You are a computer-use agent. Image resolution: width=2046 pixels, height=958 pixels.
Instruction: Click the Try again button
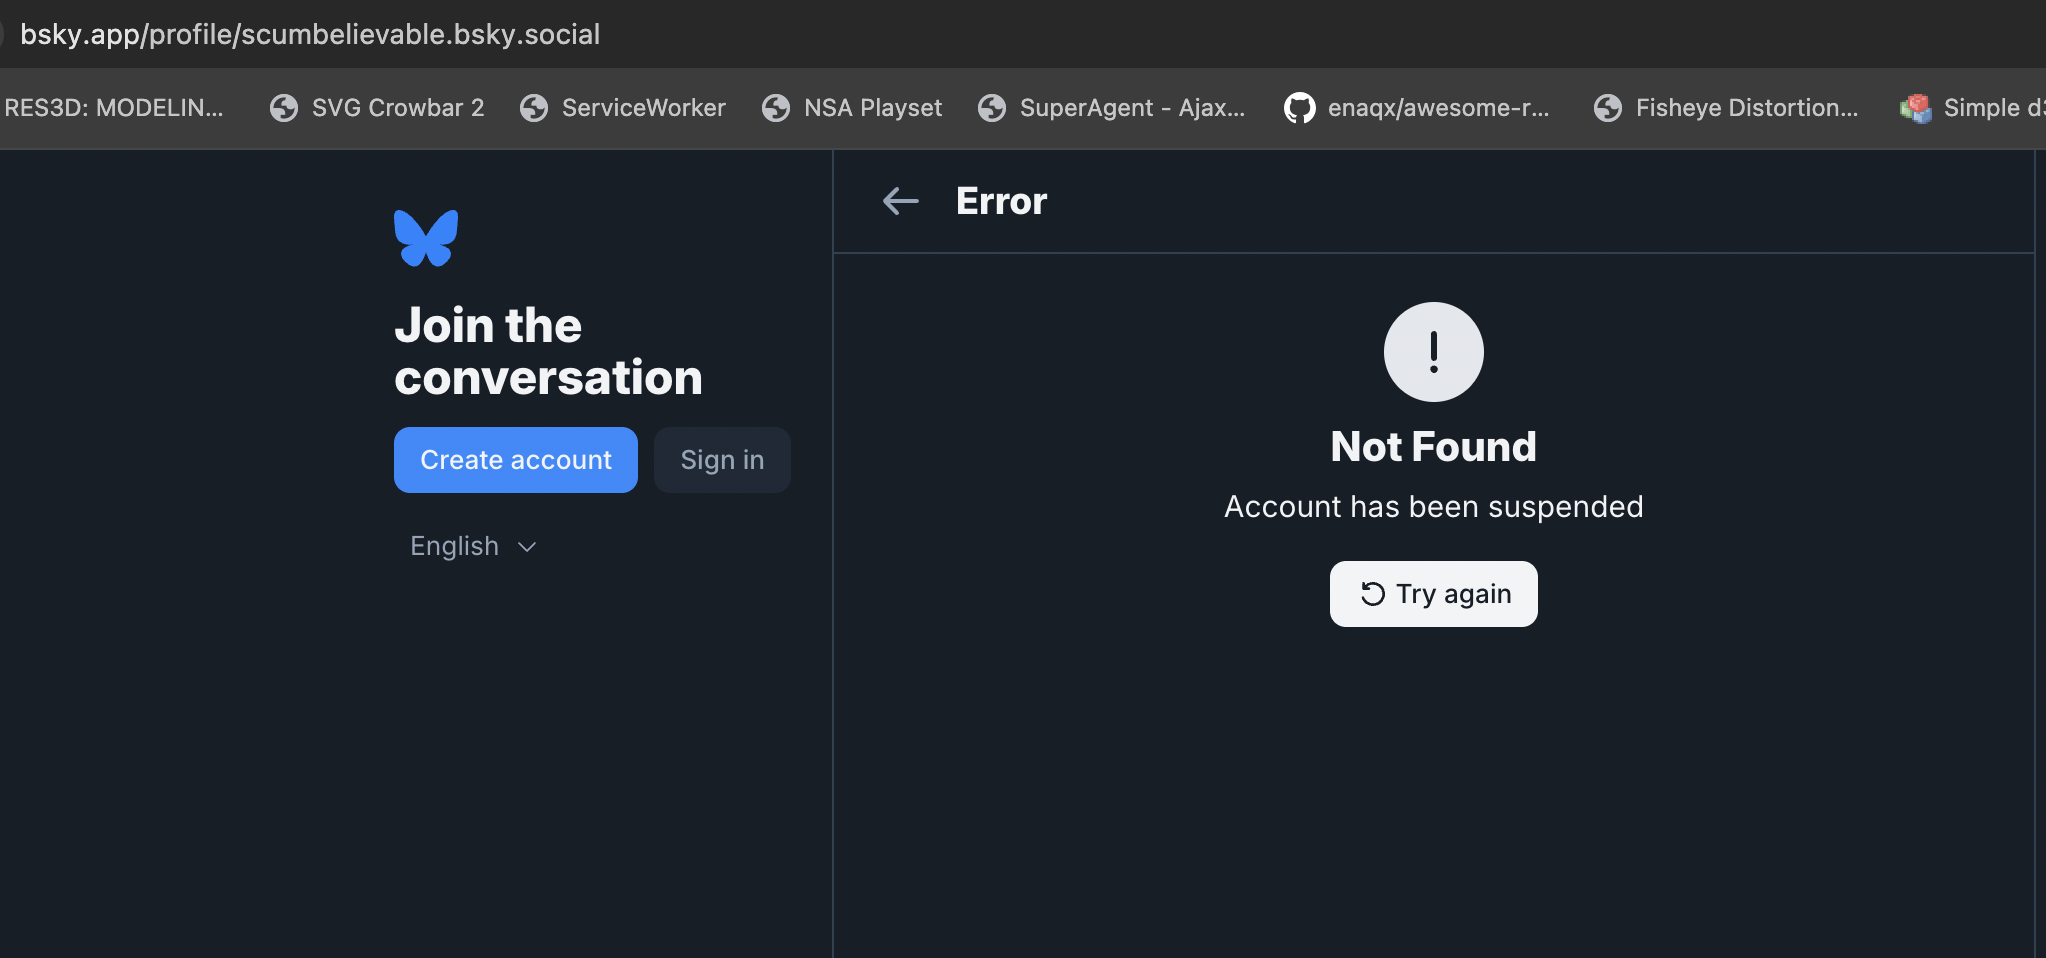click(x=1434, y=594)
